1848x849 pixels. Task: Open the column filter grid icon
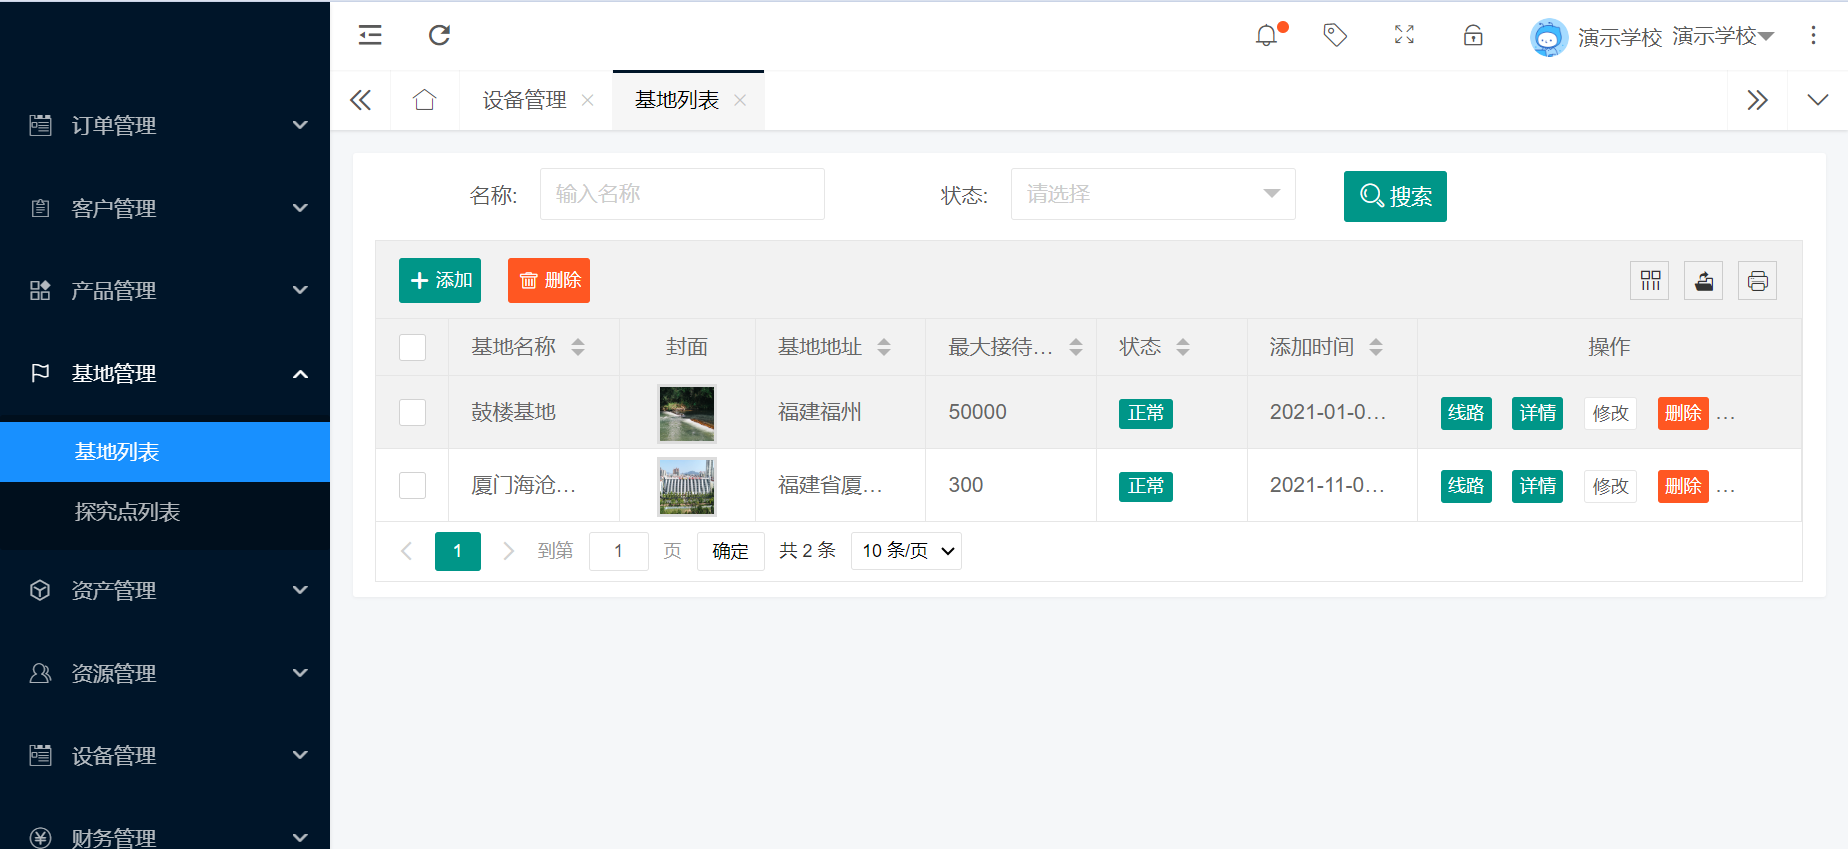(x=1650, y=281)
